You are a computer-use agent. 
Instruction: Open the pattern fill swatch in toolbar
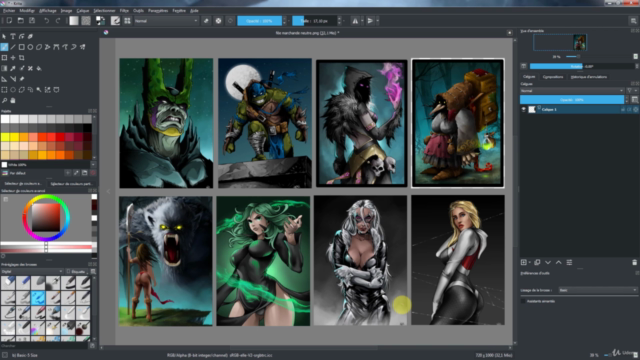(86, 21)
